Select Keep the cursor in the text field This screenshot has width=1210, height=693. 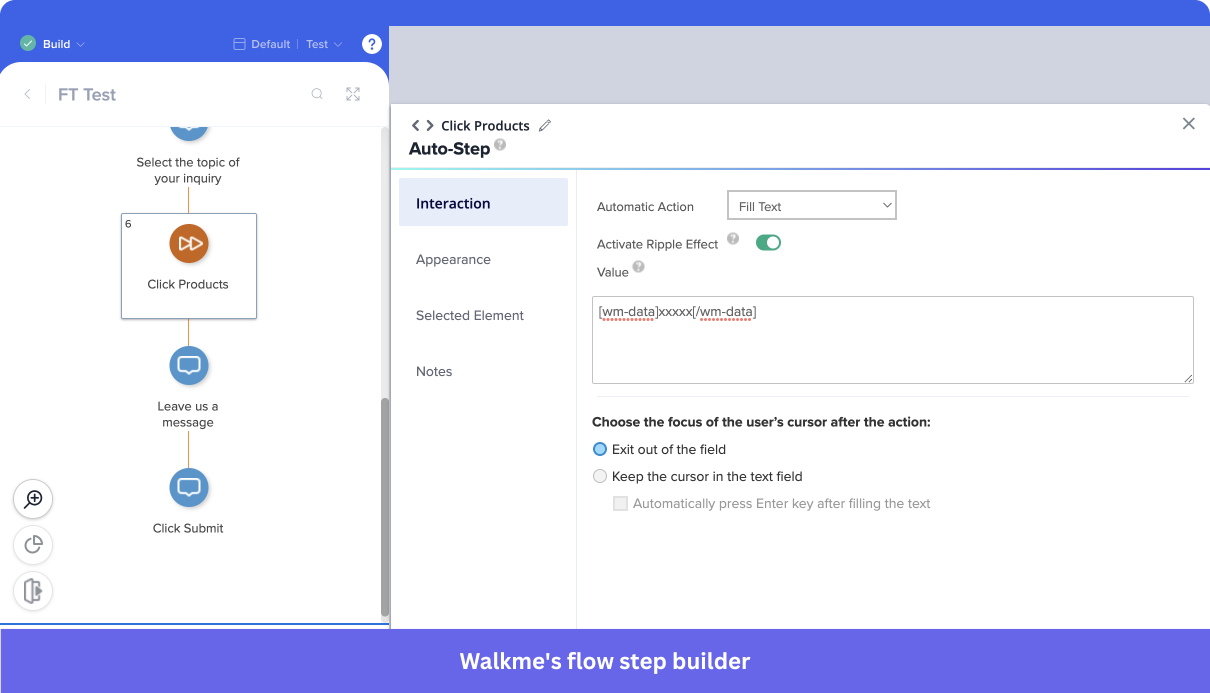point(599,476)
